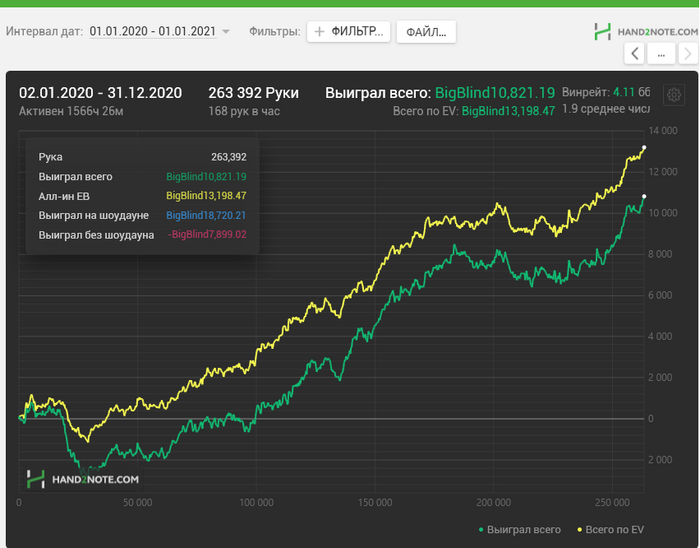Click the green winnings line end point
Viewport: 700px width, 548px height.
[x=644, y=196]
